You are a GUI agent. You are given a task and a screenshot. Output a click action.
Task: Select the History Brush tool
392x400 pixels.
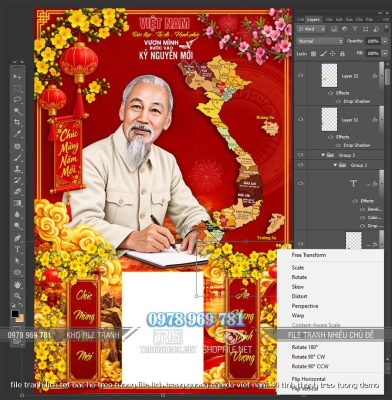[x=17, y=180]
